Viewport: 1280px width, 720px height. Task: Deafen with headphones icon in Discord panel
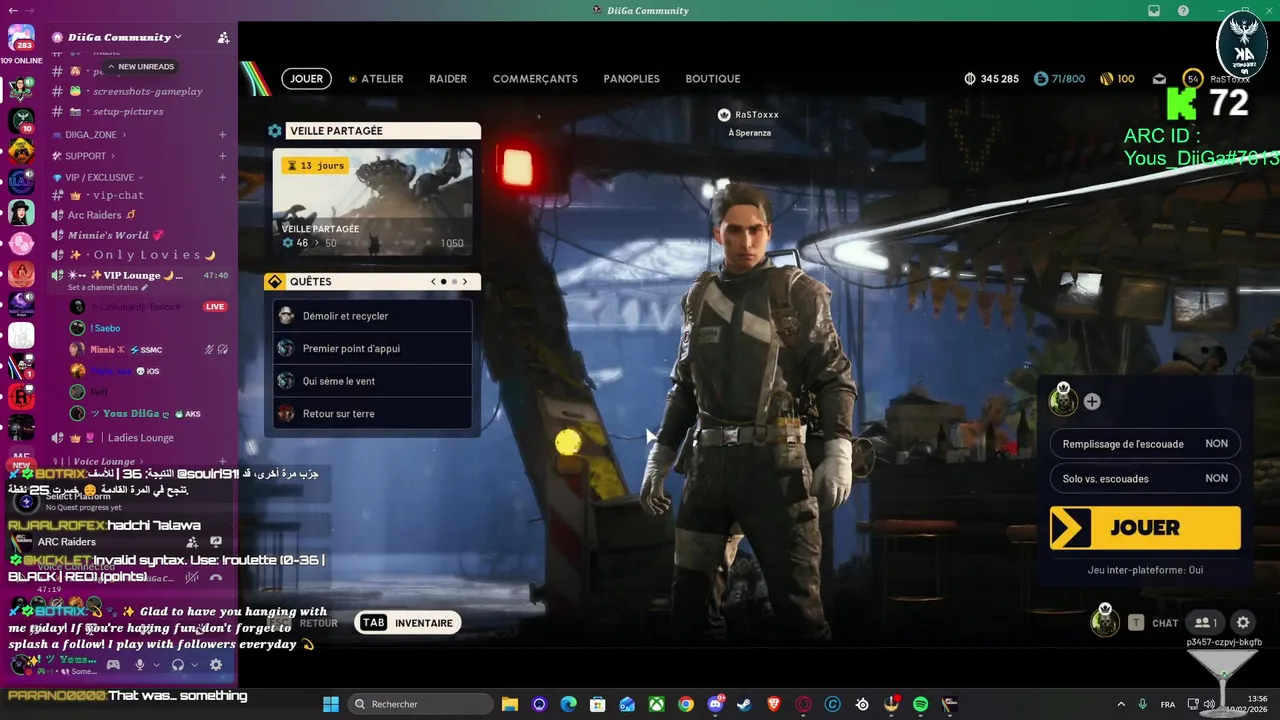click(178, 665)
